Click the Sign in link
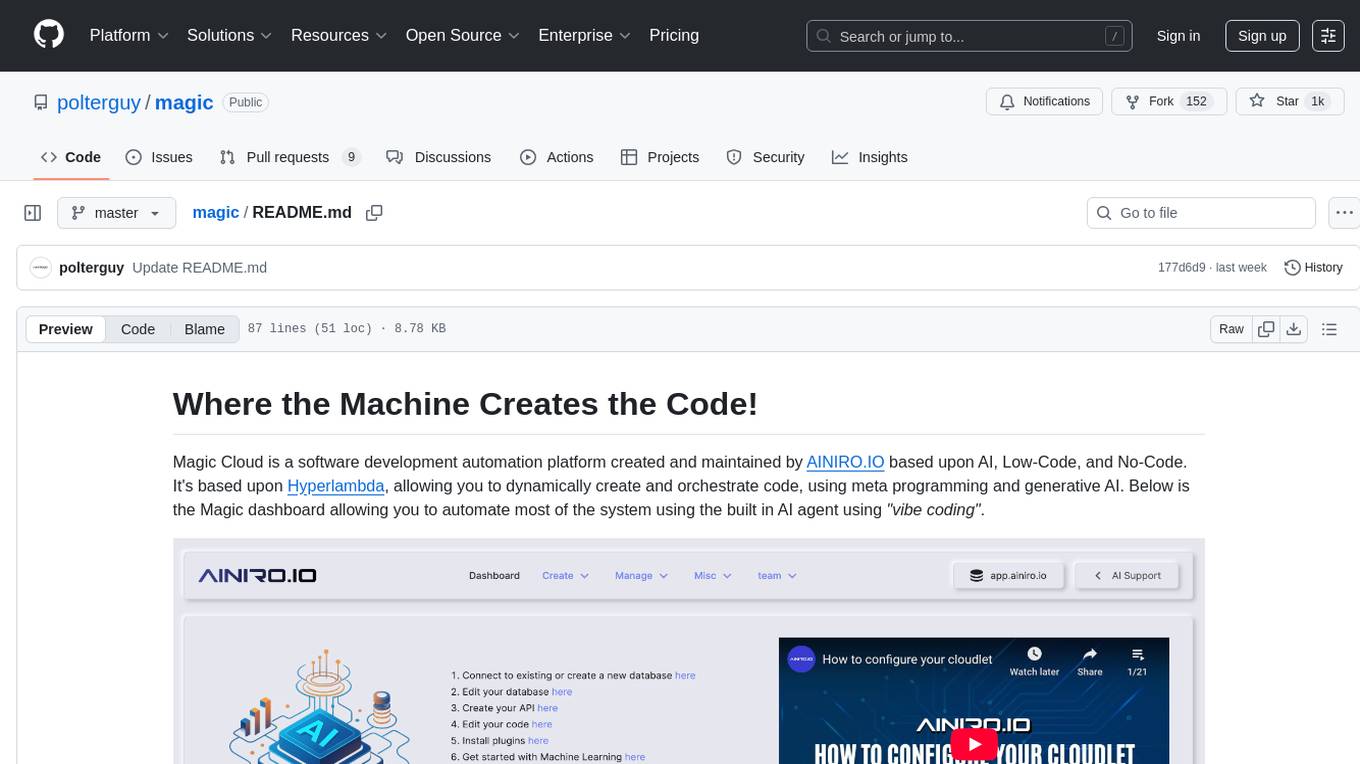Screen dimensions: 1360x764 click(1178, 36)
